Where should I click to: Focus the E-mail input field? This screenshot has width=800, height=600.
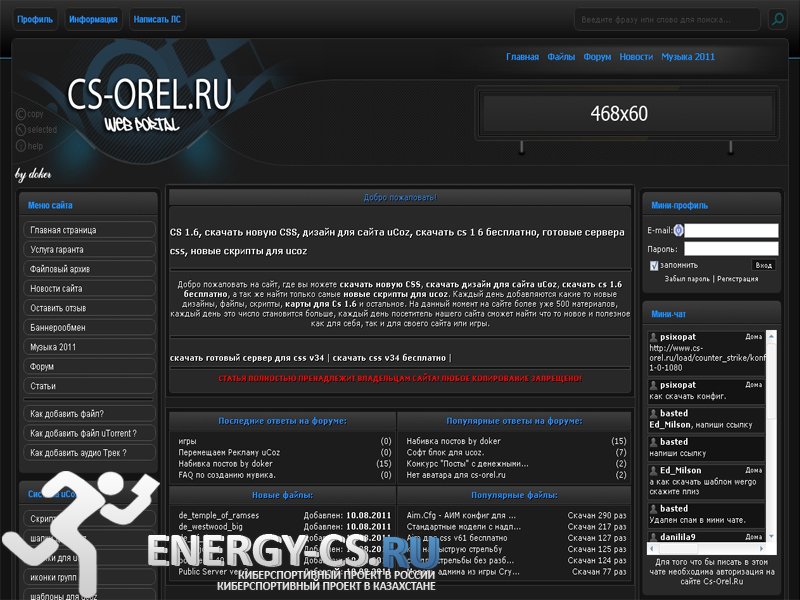pos(731,231)
